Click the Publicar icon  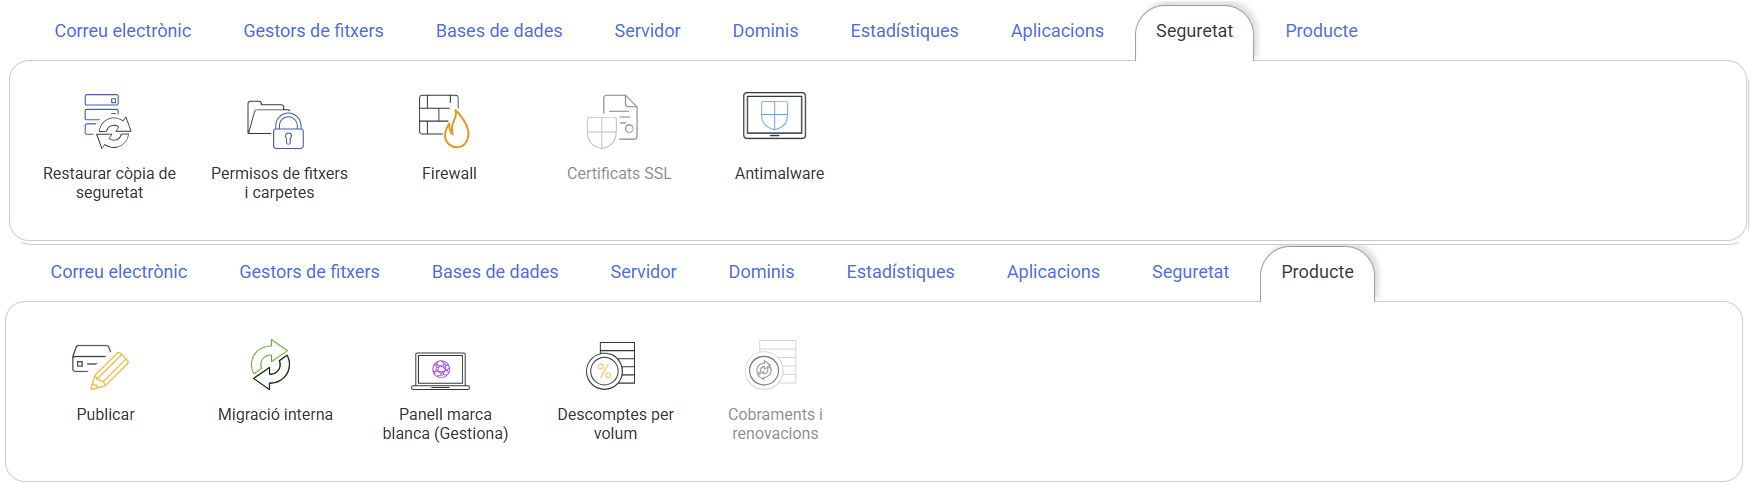click(102, 366)
